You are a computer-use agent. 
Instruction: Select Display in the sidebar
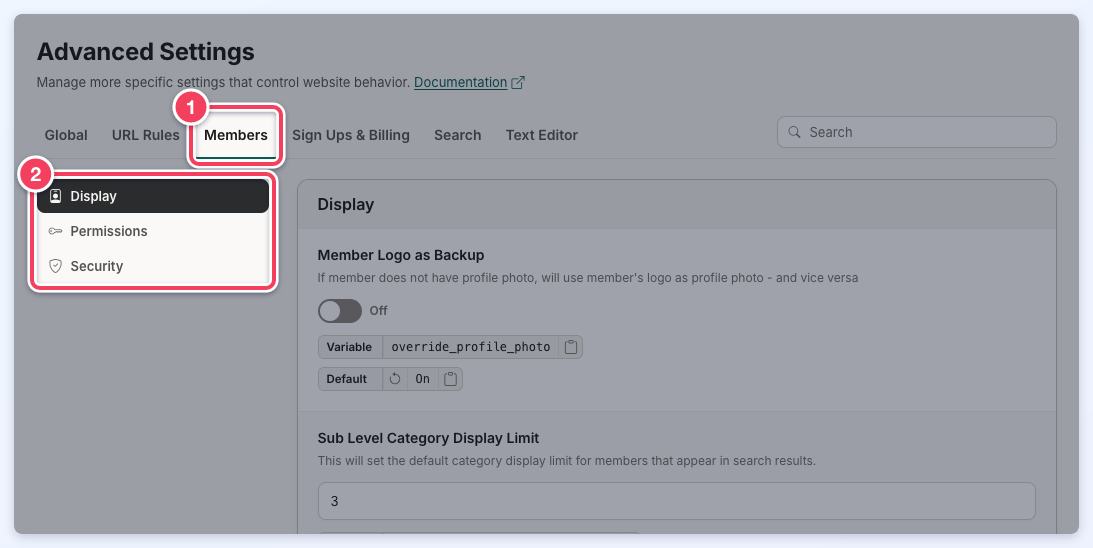pyautogui.click(x=153, y=196)
